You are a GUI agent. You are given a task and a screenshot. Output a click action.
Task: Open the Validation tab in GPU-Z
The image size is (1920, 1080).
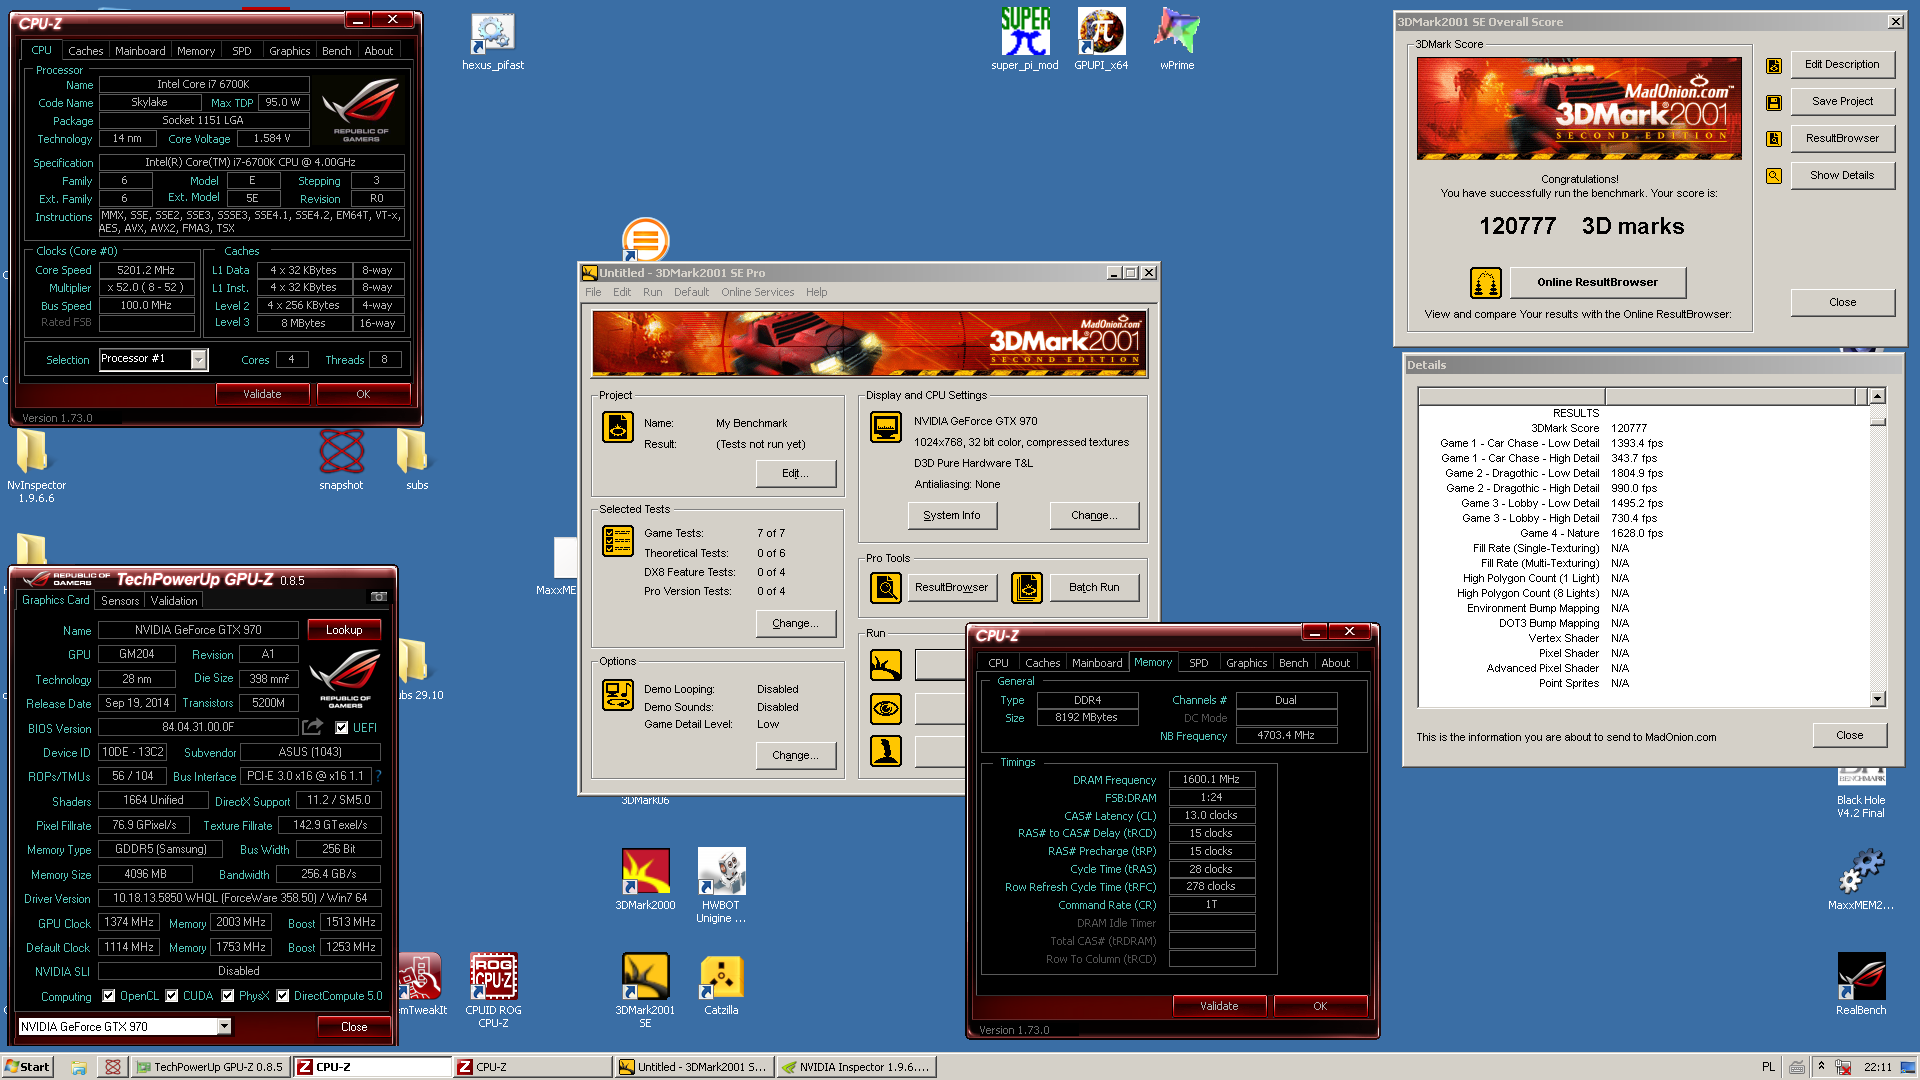pos(174,601)
